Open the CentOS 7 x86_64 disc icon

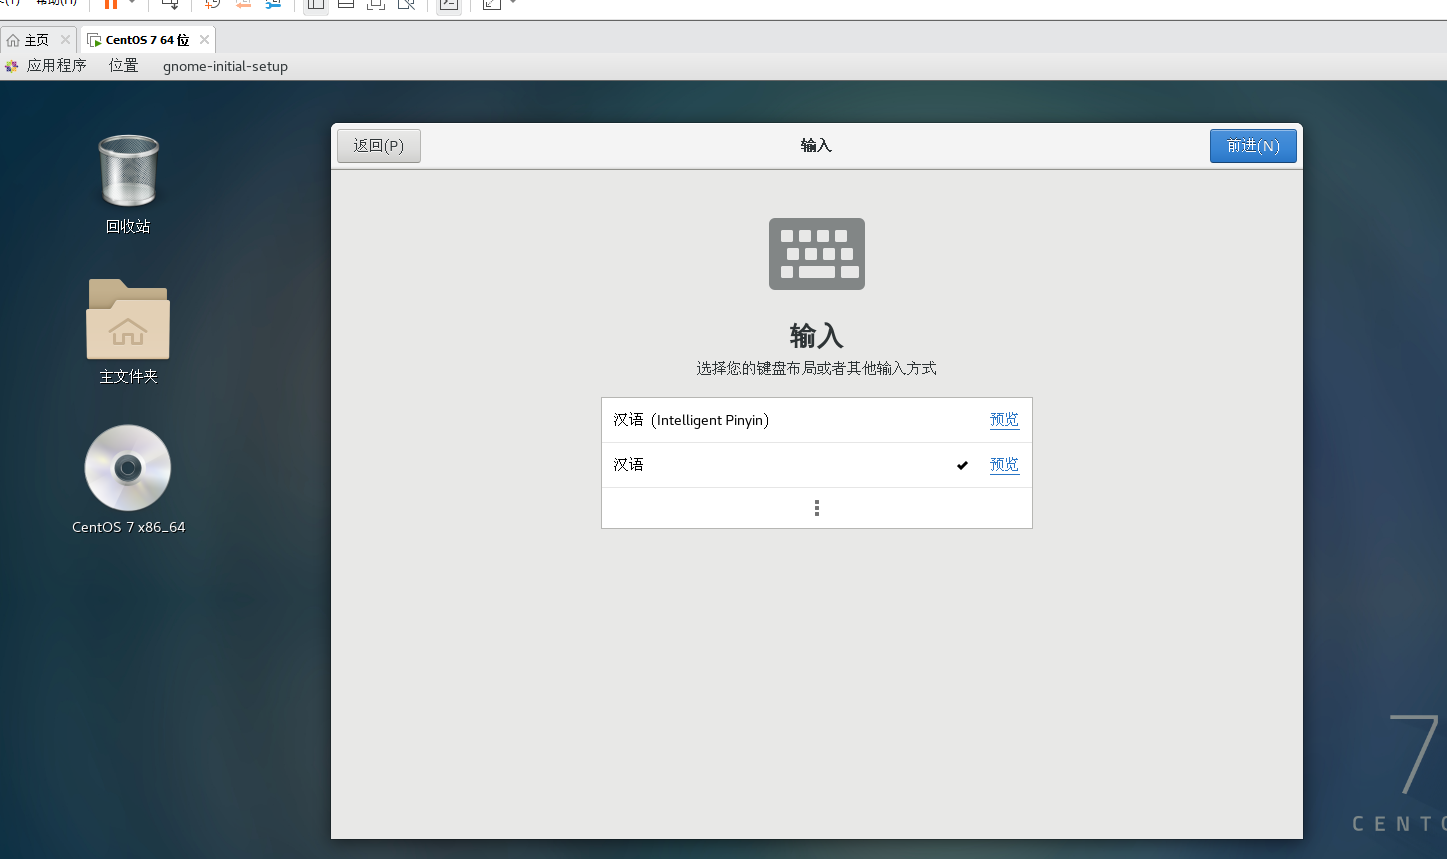tap(128, 469)
